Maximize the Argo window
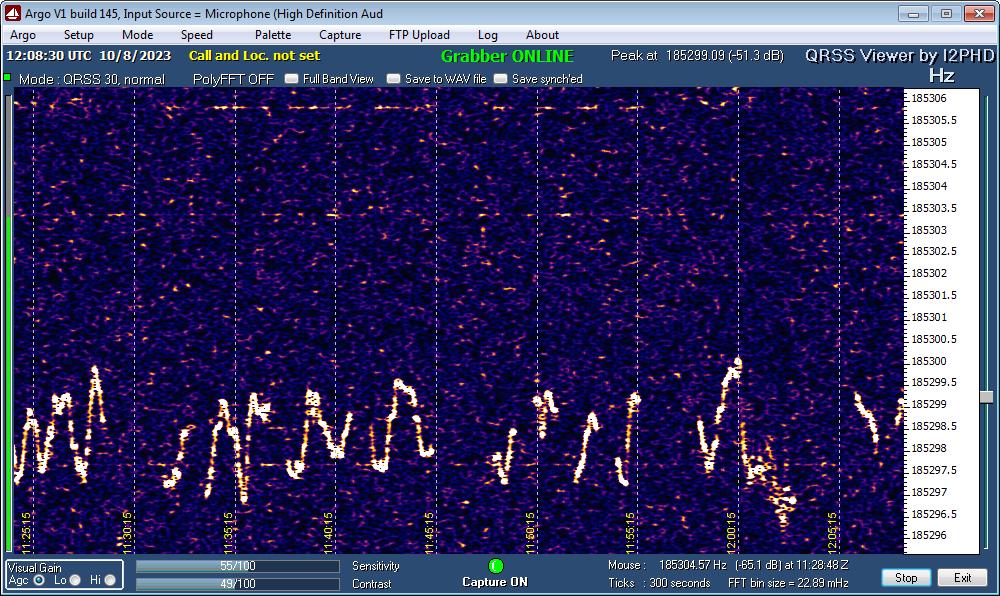Viewport: 1000px width, 596px height. 946,13
